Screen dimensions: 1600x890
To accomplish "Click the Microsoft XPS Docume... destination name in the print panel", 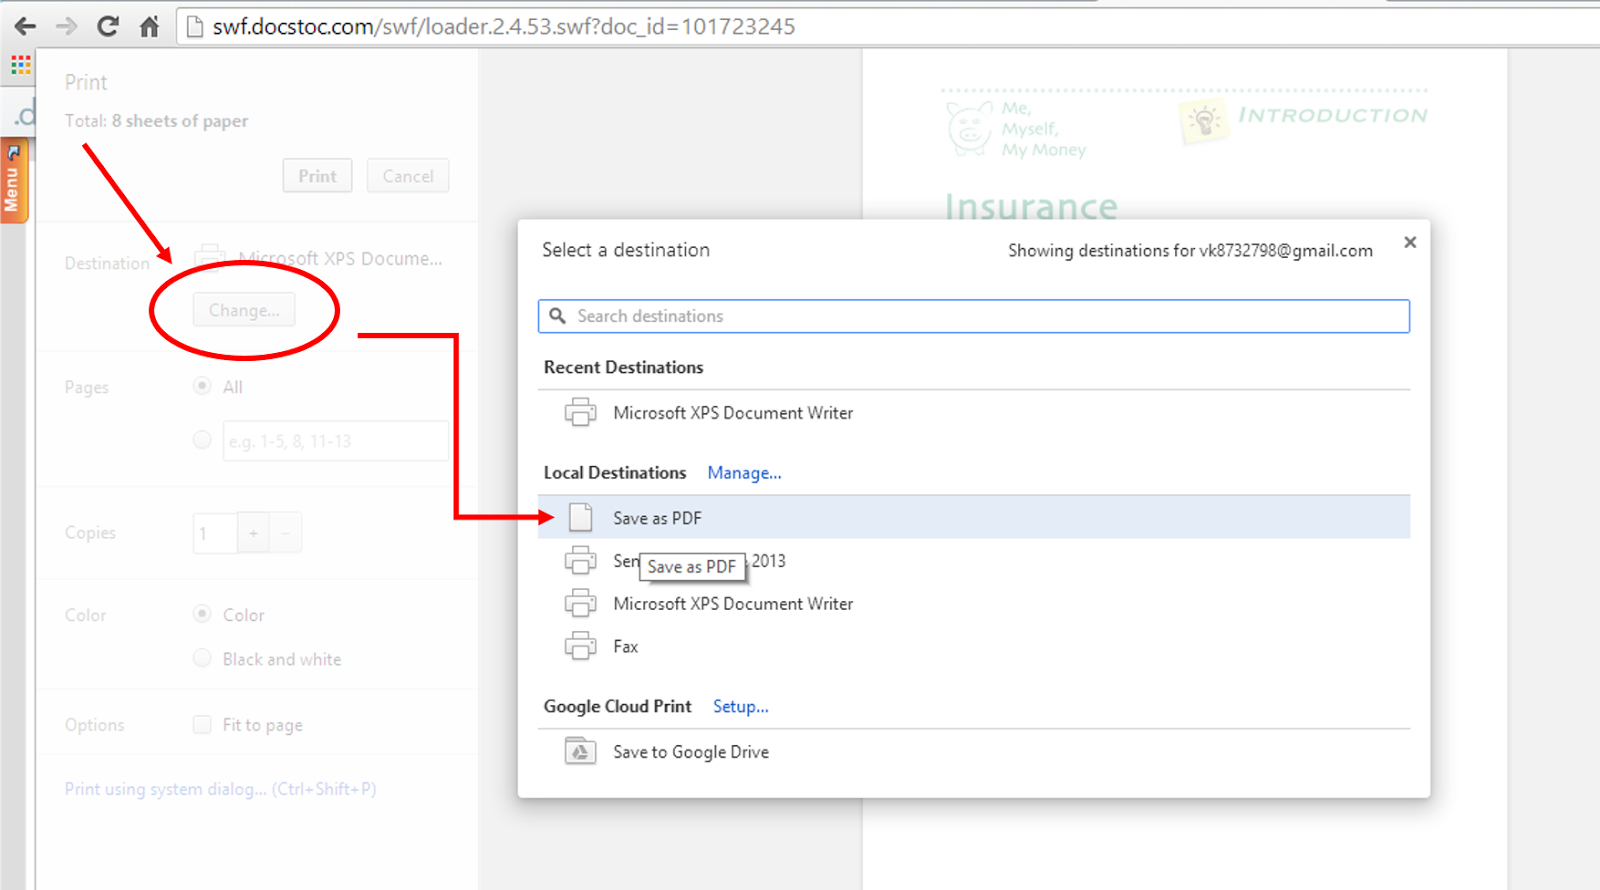I will click(x=340, y=258).
